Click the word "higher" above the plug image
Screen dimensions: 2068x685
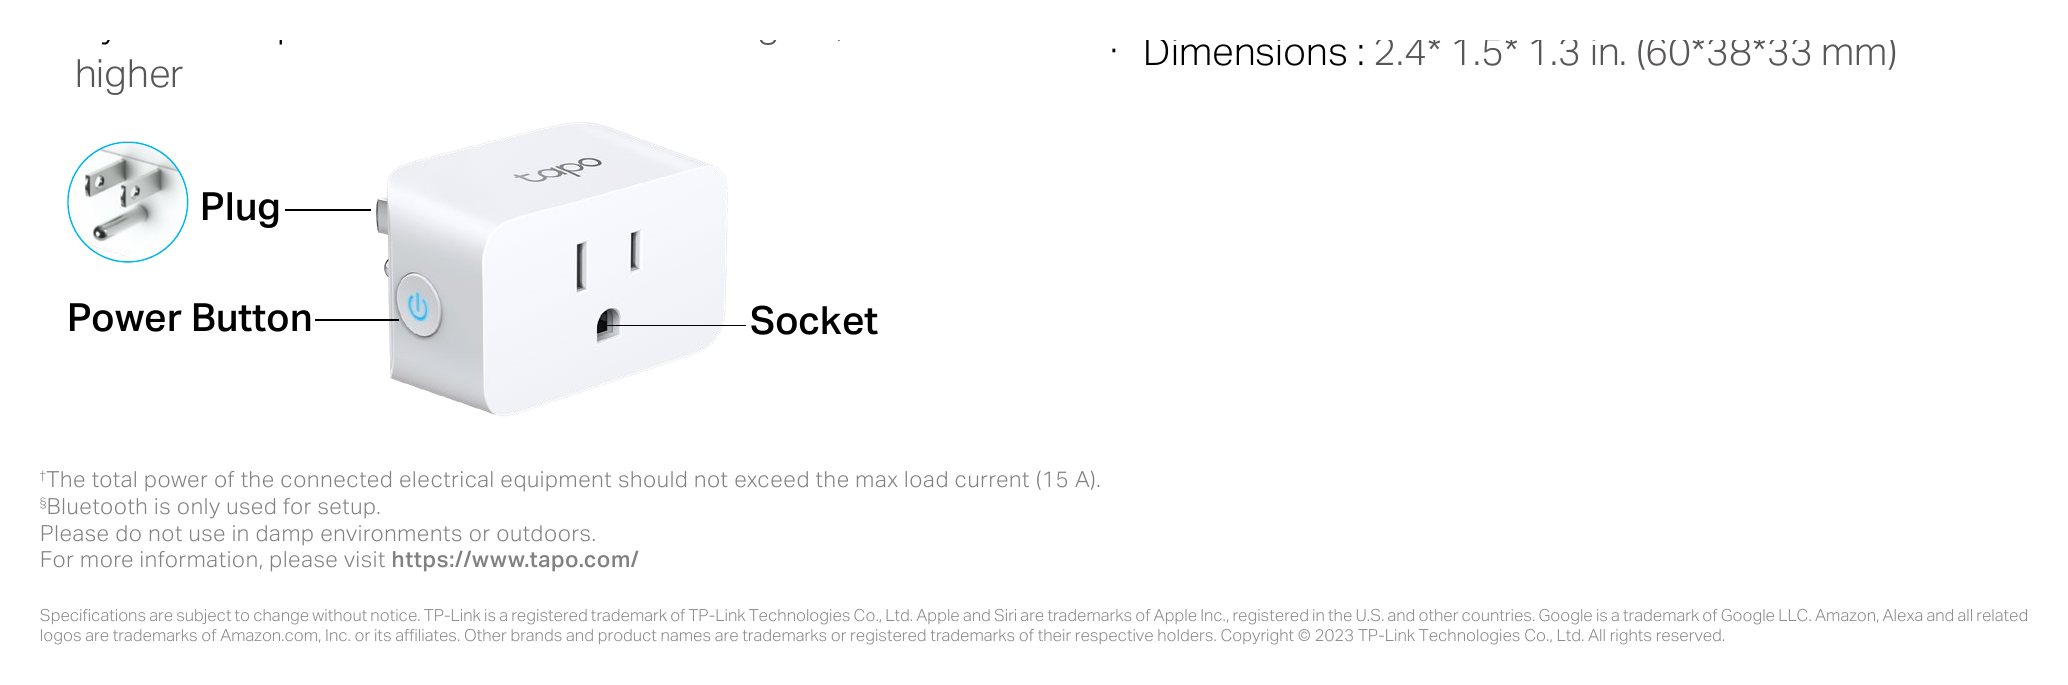[129, 75]
